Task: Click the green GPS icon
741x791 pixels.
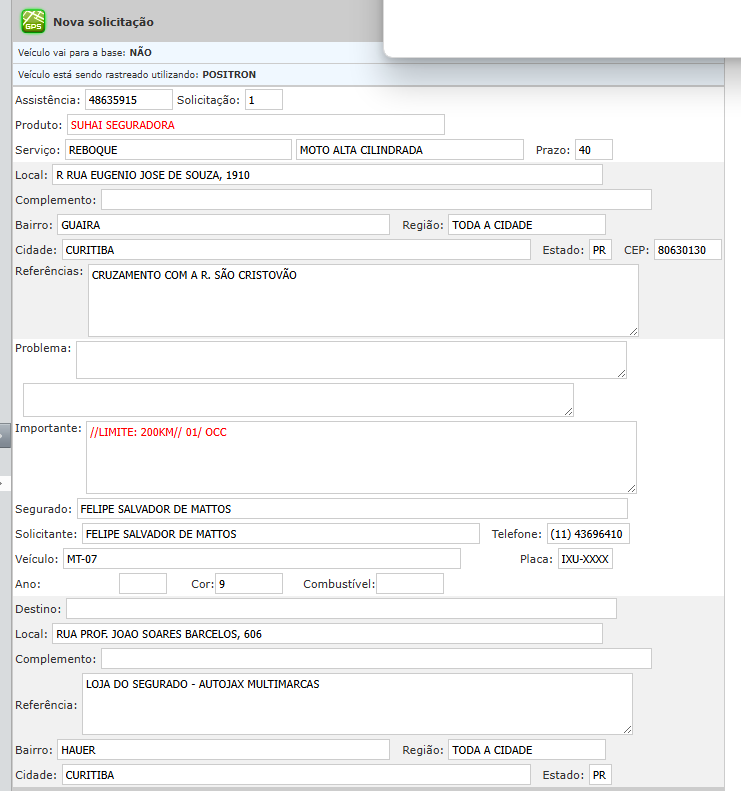Action: (34, 21)
